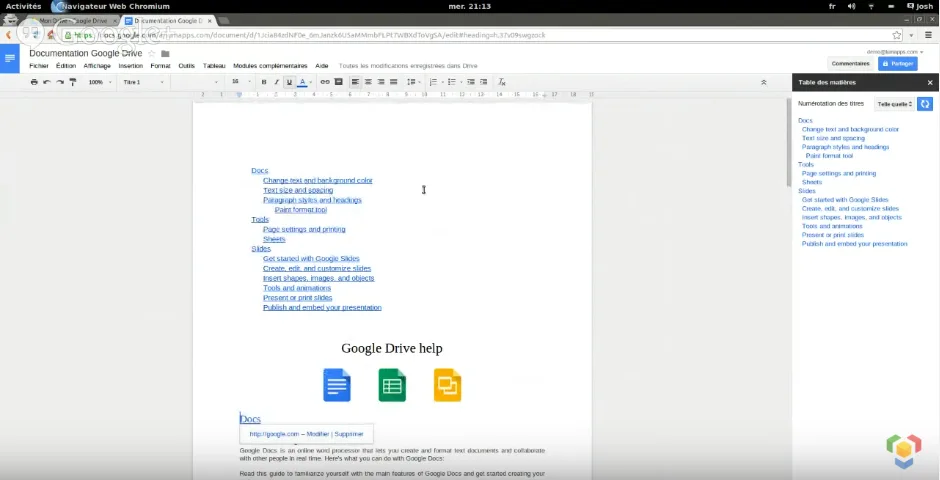Open the Telle quelle numbering dropdown
This screenshot has width=940, height=480.
click(x=894, y=104)
